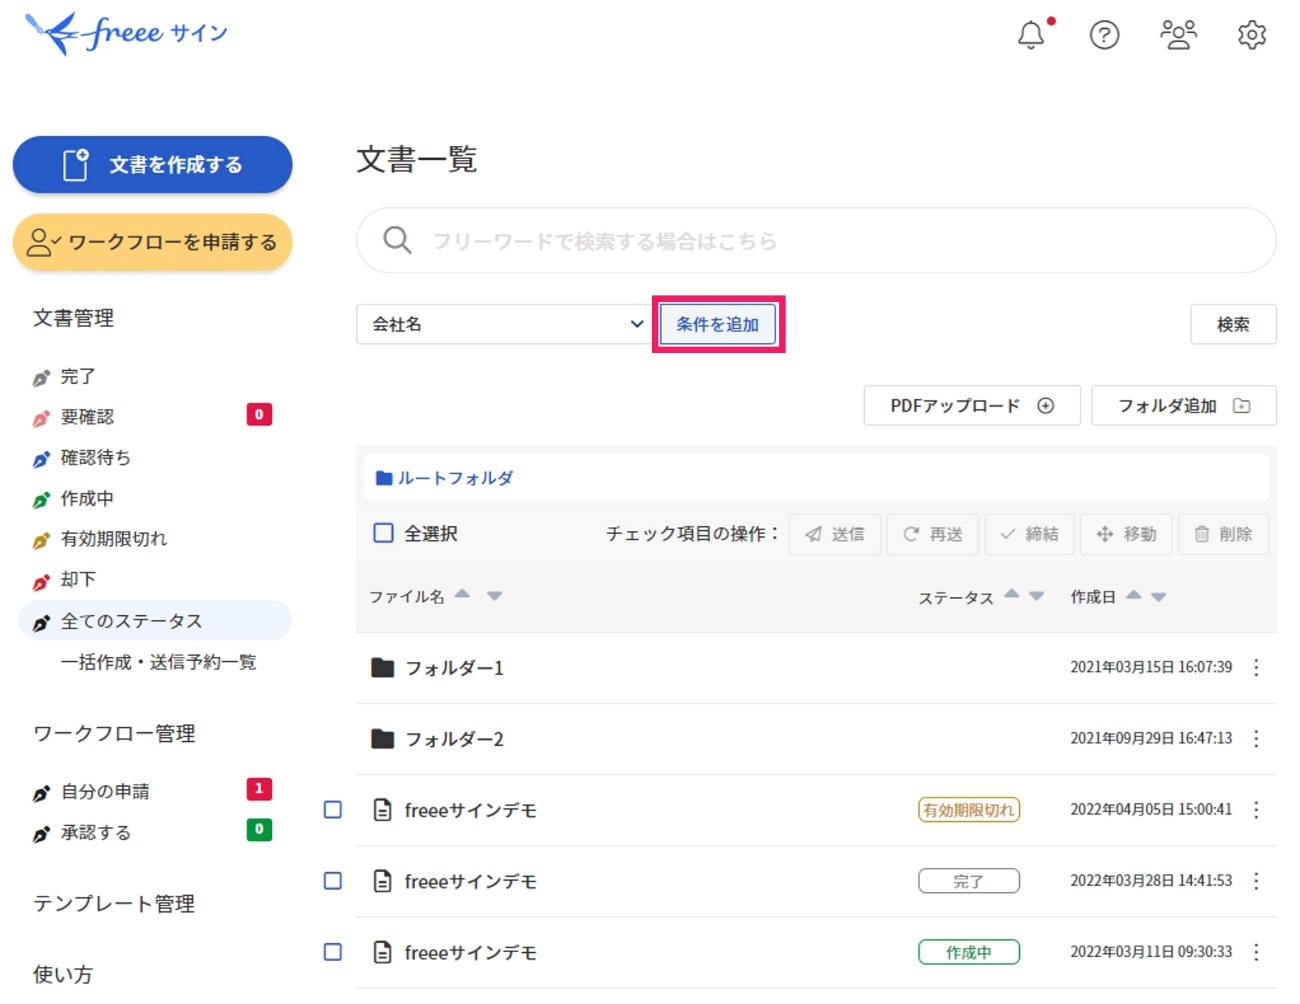This screenshot has height=1004, width=1300.
Task: Open more options for フォルダー1
Action: pyautogui.click(x=1256, y=667)
